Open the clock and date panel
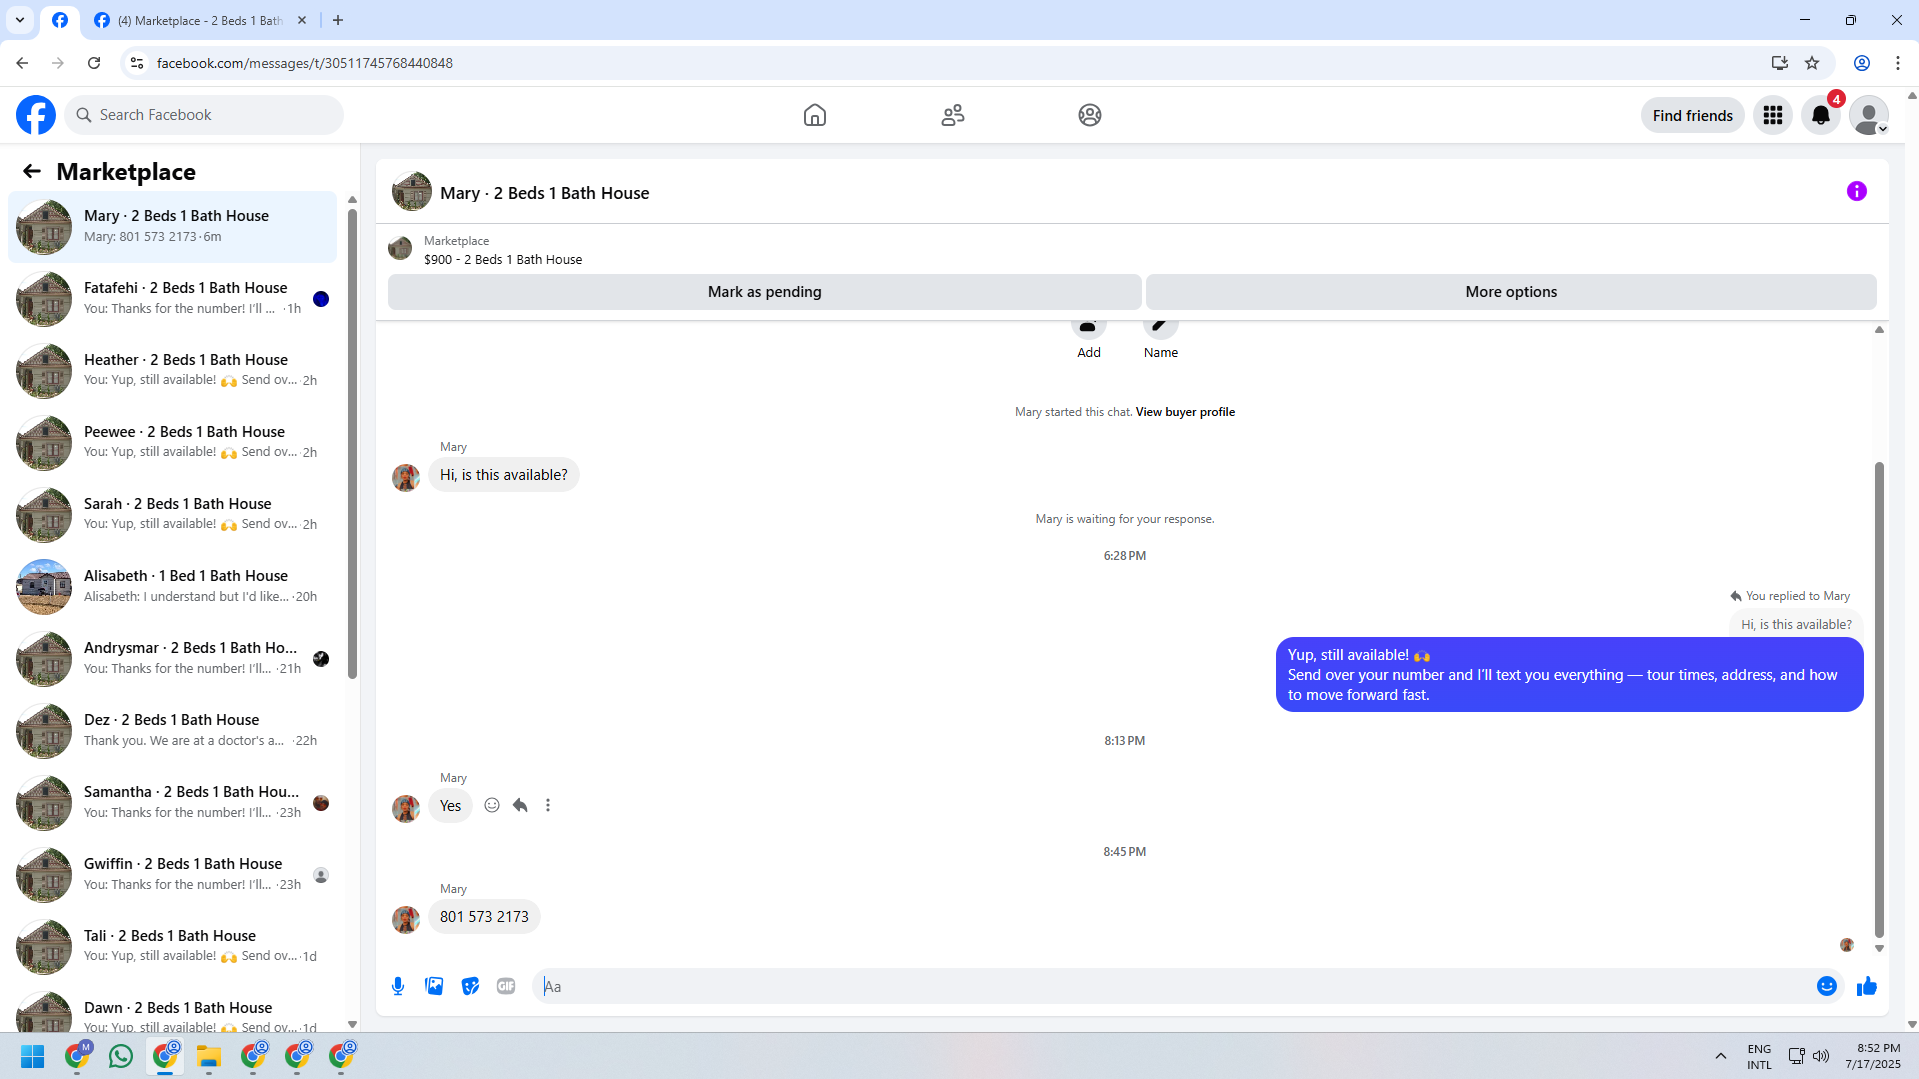This screenshot has width=1919, height=1079. tap(1873, 1056)
